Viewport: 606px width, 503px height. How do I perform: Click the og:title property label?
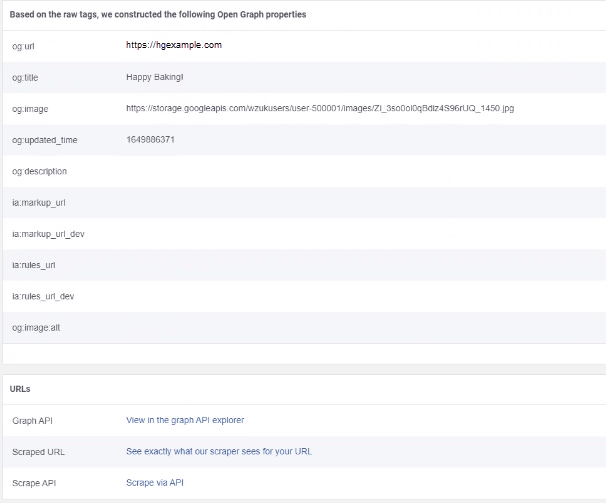[x=24, y=77]
